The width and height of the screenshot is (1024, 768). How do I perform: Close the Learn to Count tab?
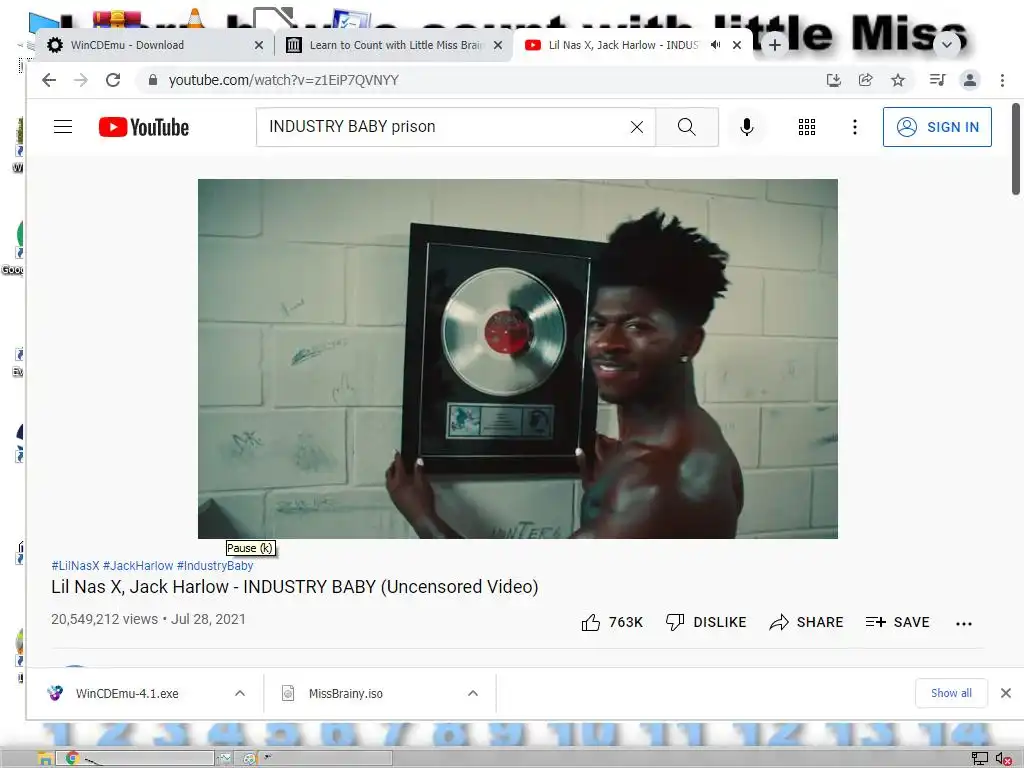498,45
